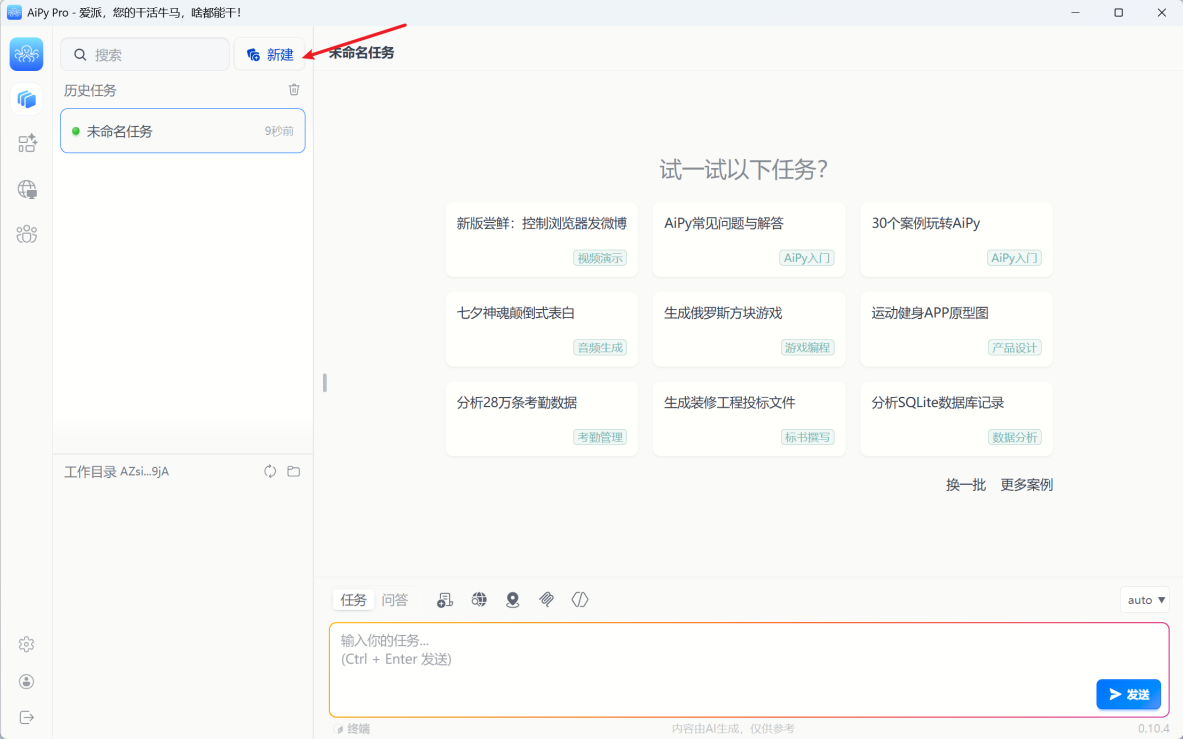Refresh the working directory
The height and width of the screenshot is (739, 1183).
click(270, 471)
